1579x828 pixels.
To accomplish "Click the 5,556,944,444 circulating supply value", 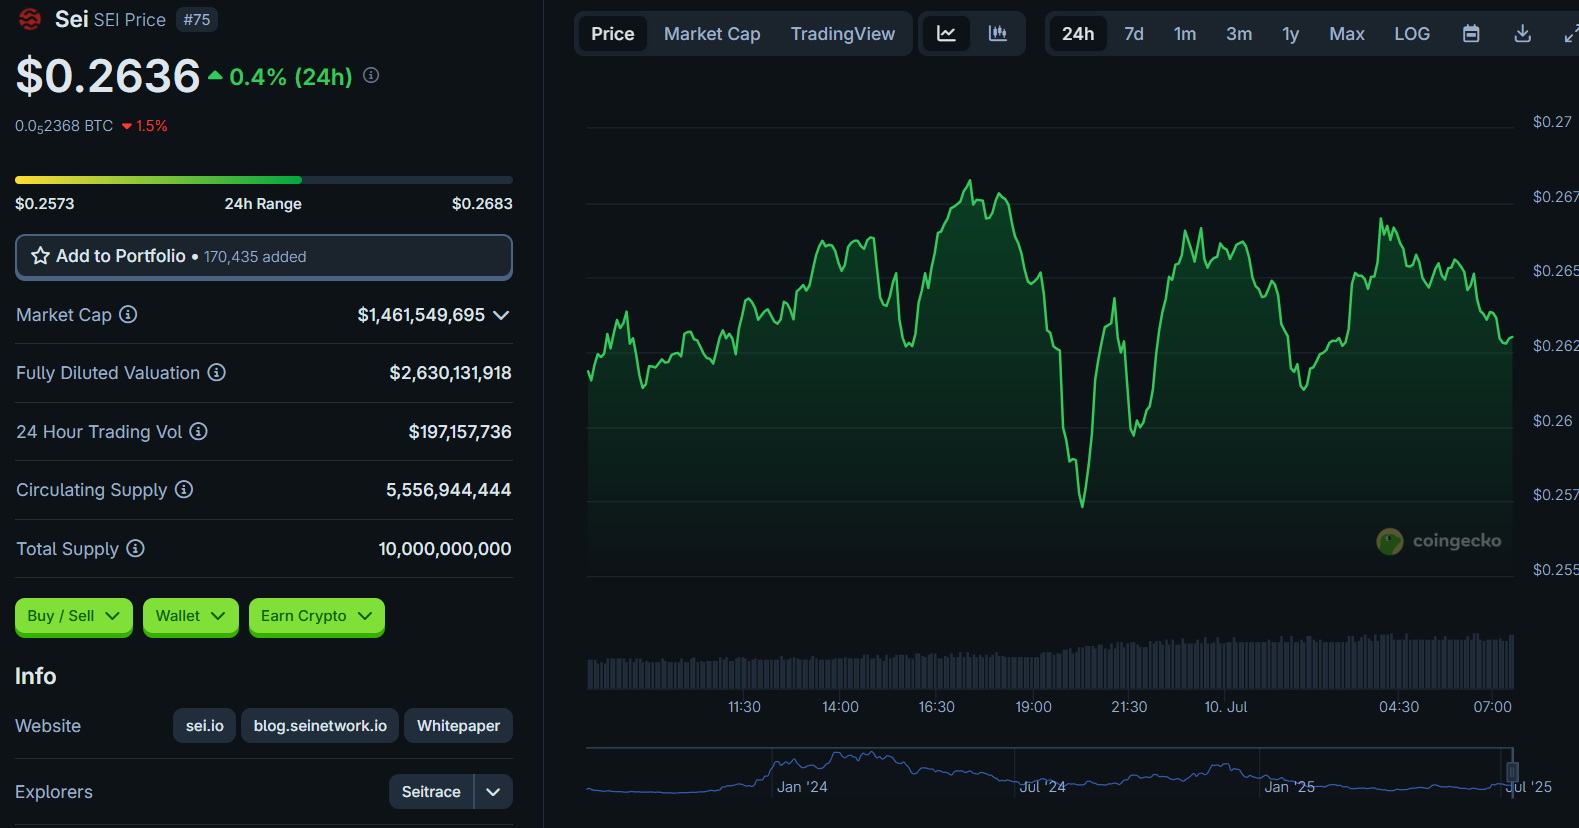I will coord(449,490).
